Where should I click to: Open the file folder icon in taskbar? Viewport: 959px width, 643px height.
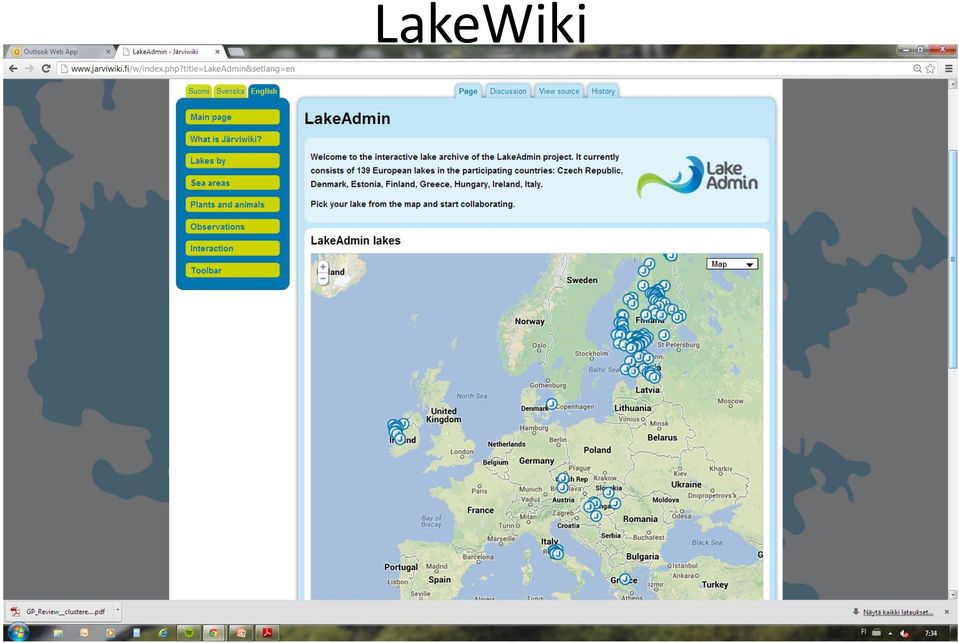point(58,633)
